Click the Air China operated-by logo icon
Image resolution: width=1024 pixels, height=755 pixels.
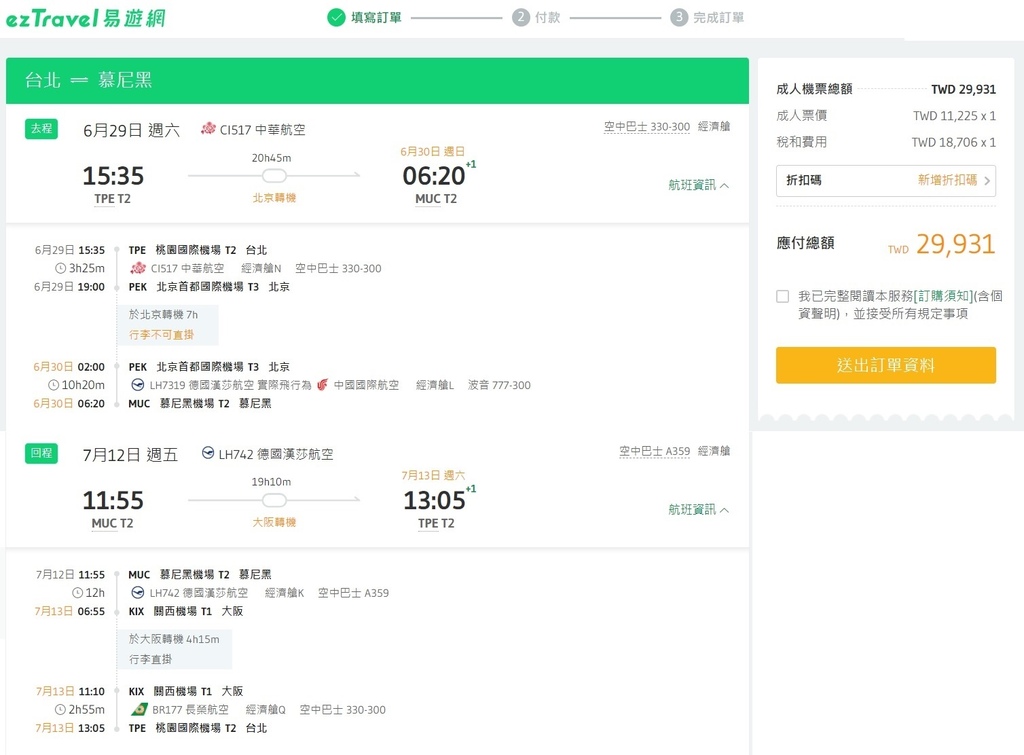pos(323,385)
